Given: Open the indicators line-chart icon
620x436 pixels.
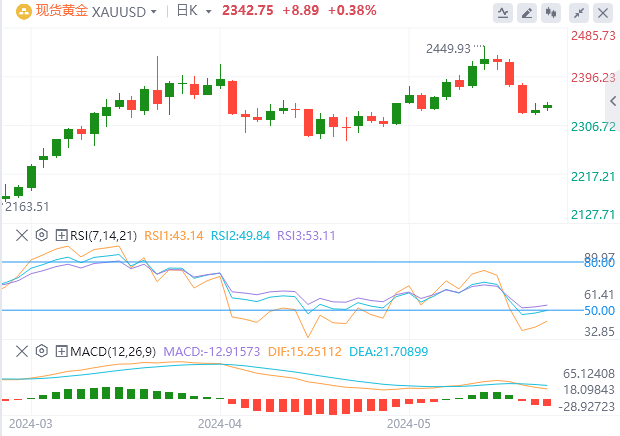Looking at the screenshot, I should pyautogui.click(x=502, y=13).
